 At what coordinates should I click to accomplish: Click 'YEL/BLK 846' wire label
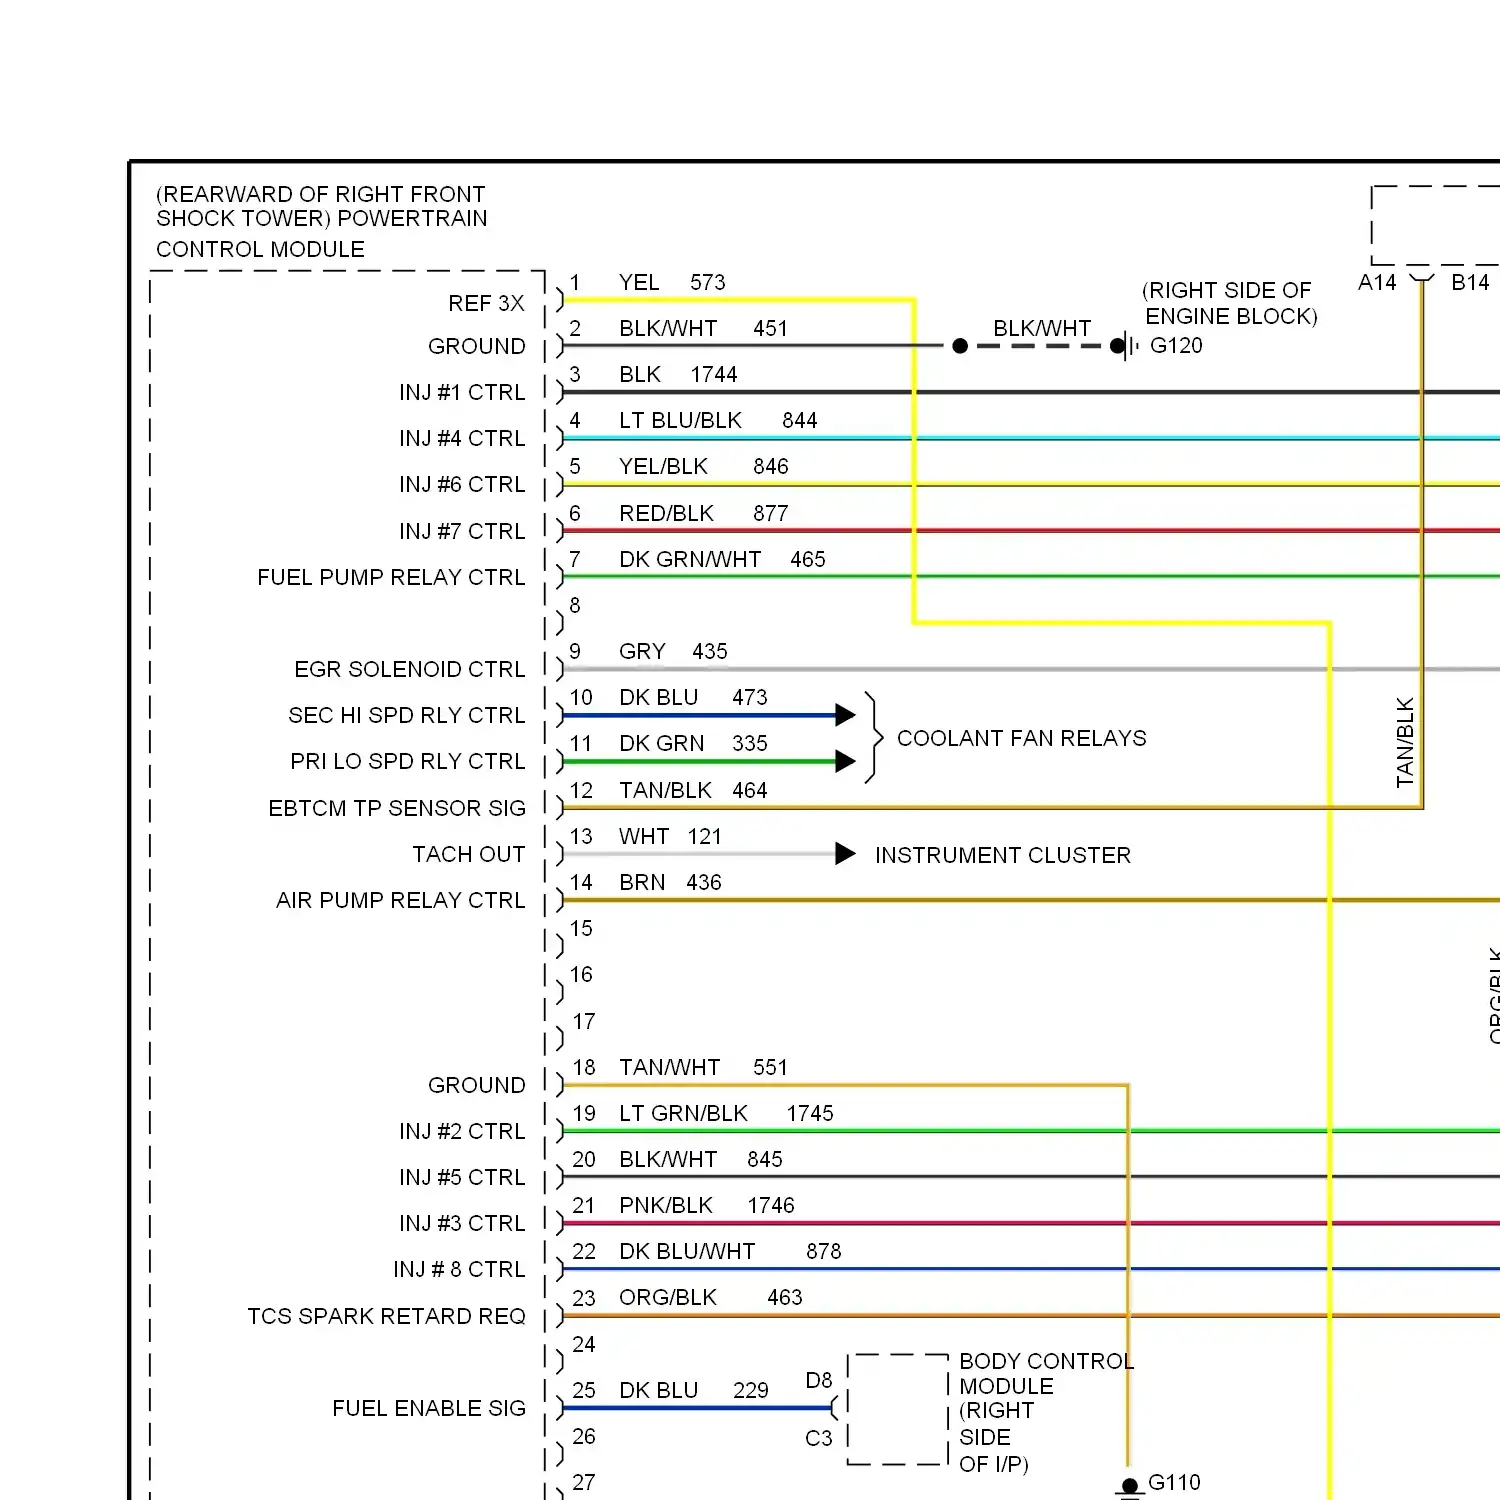coord(704,467)
